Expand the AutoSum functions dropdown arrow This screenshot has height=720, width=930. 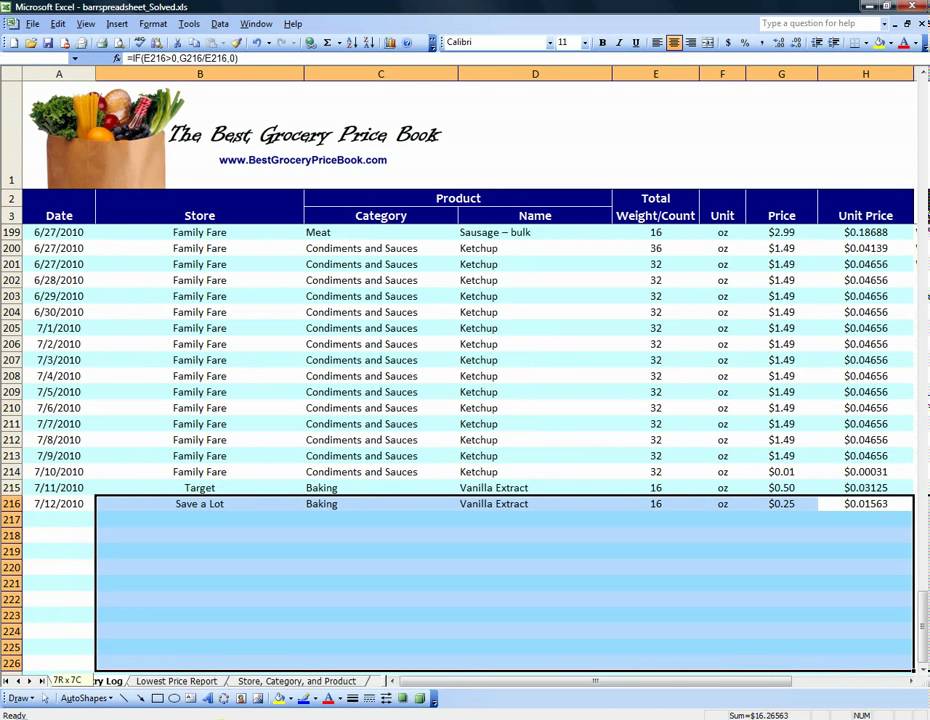pyautogui.click(x=339, y=43)
